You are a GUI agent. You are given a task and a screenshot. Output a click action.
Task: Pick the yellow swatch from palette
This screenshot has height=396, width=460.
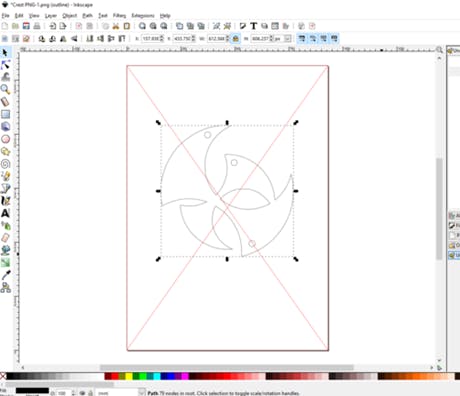[x=129, y=376]
